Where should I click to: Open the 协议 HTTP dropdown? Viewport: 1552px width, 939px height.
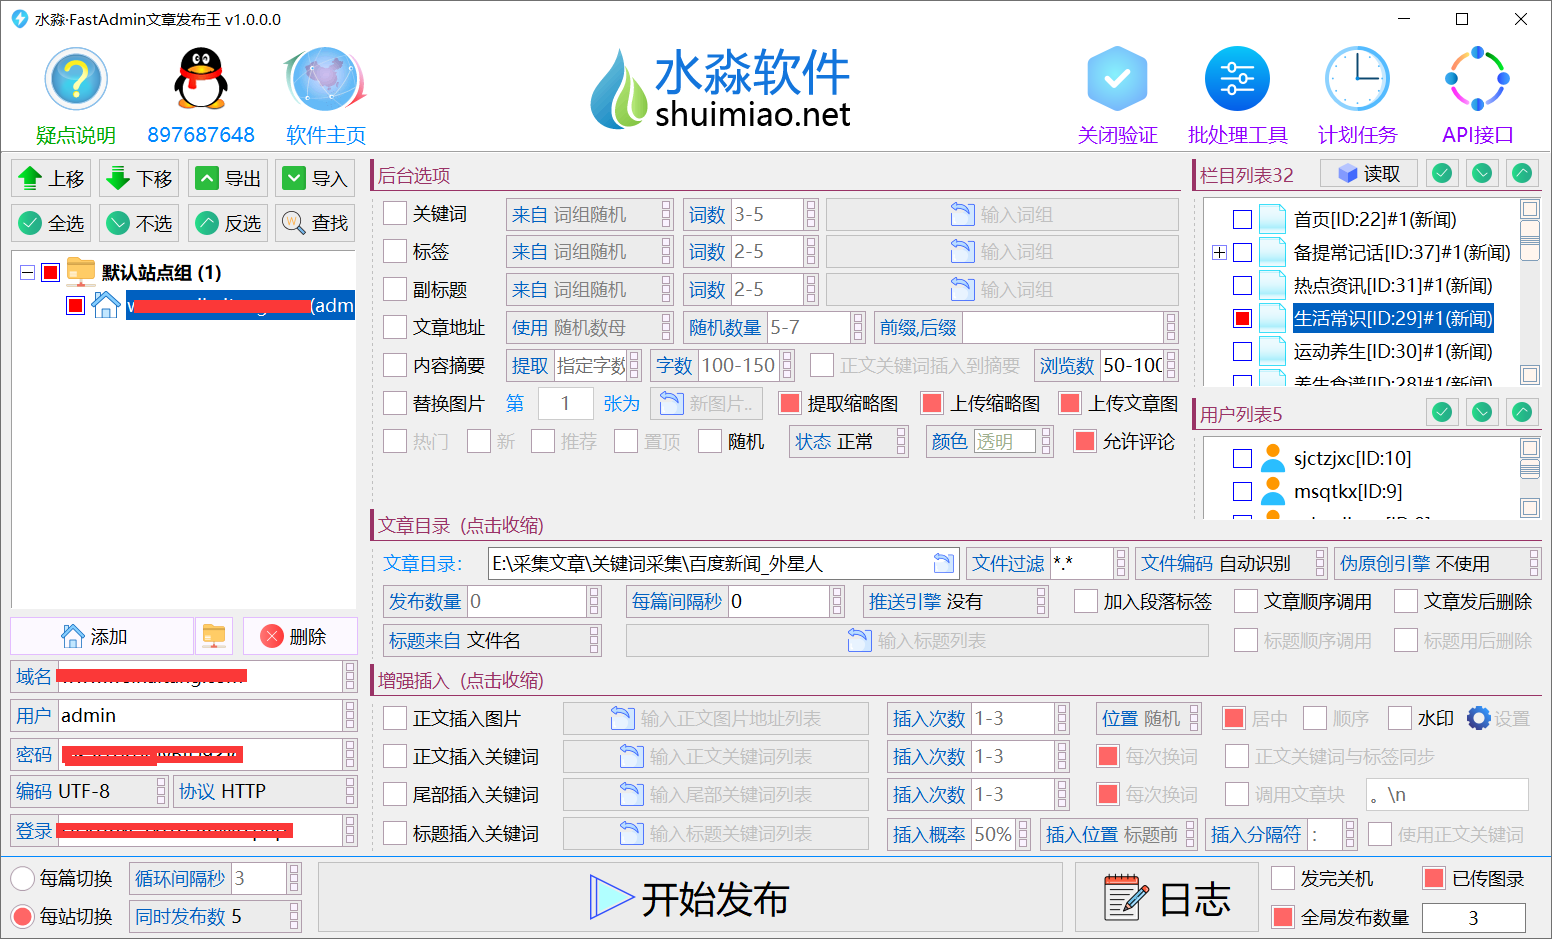(x=265, y=791)
